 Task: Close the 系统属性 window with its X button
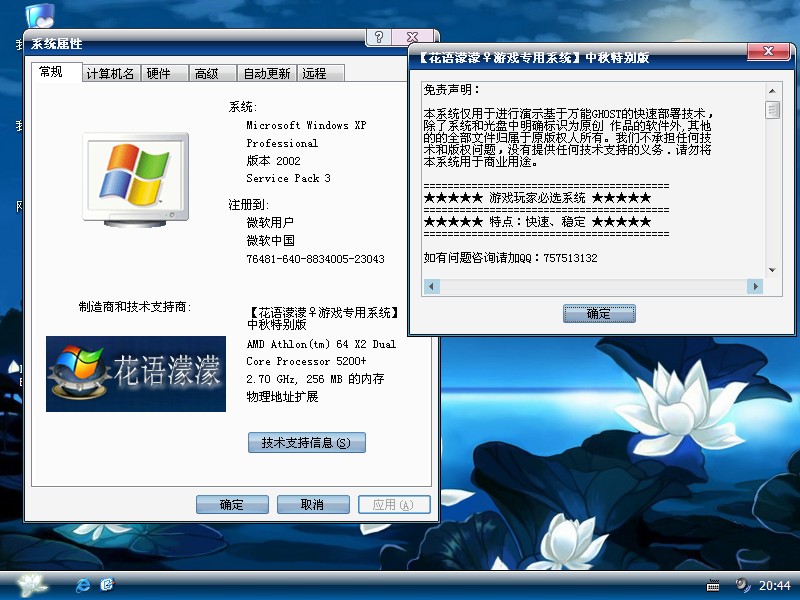coord(412,37)
